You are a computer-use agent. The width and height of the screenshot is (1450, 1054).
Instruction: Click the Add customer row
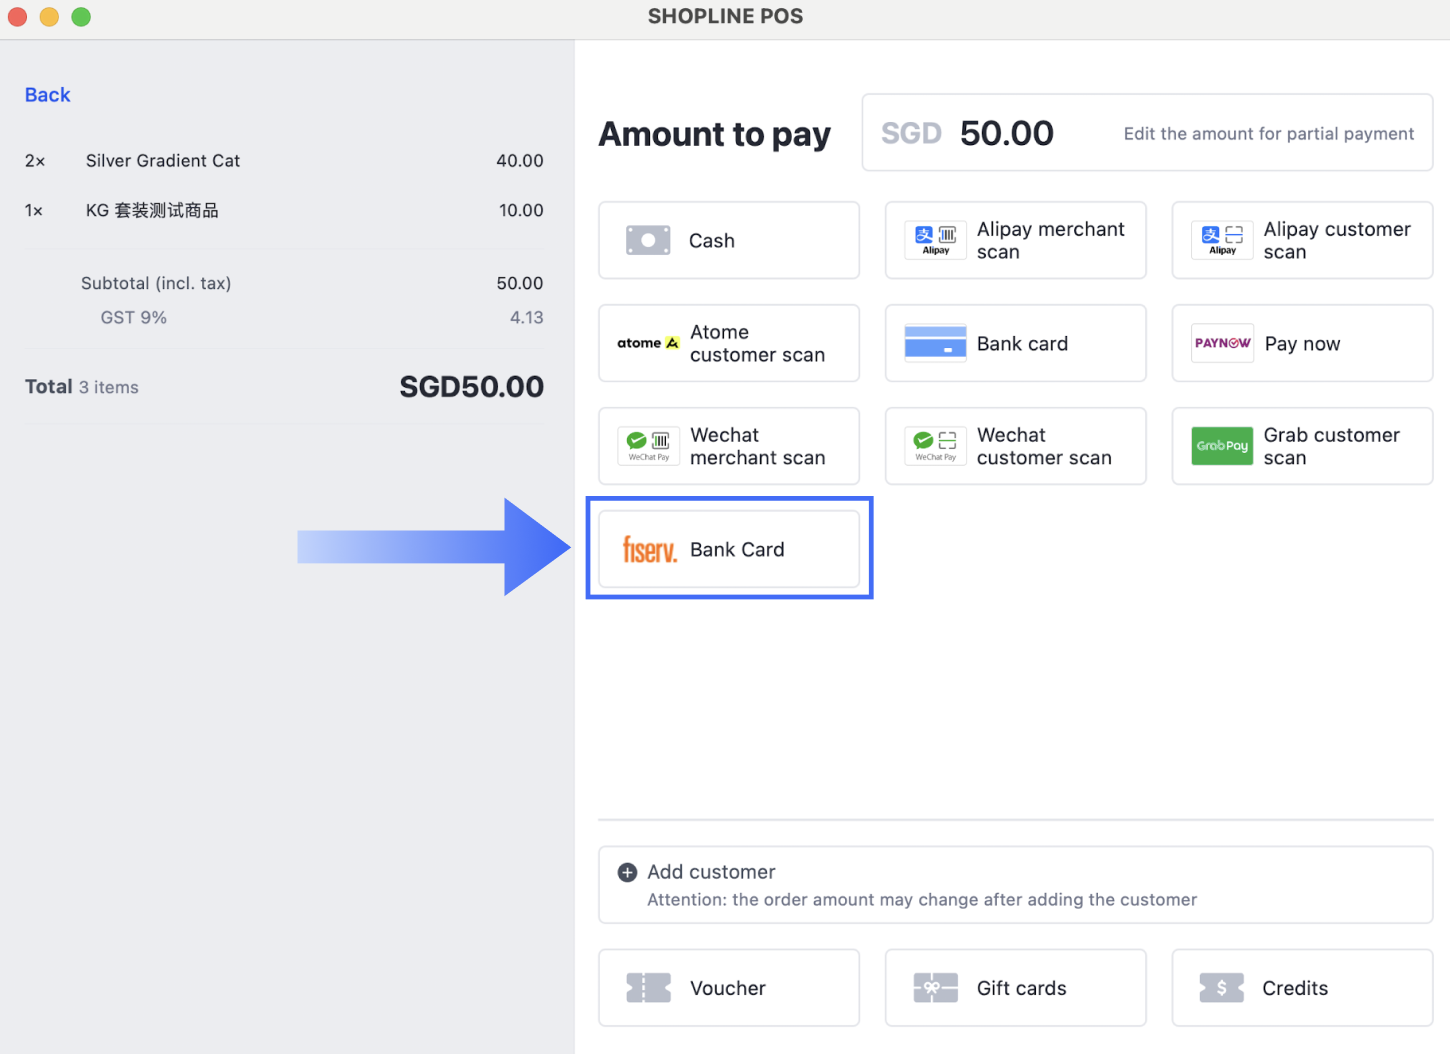click(x=1015, y=884)
